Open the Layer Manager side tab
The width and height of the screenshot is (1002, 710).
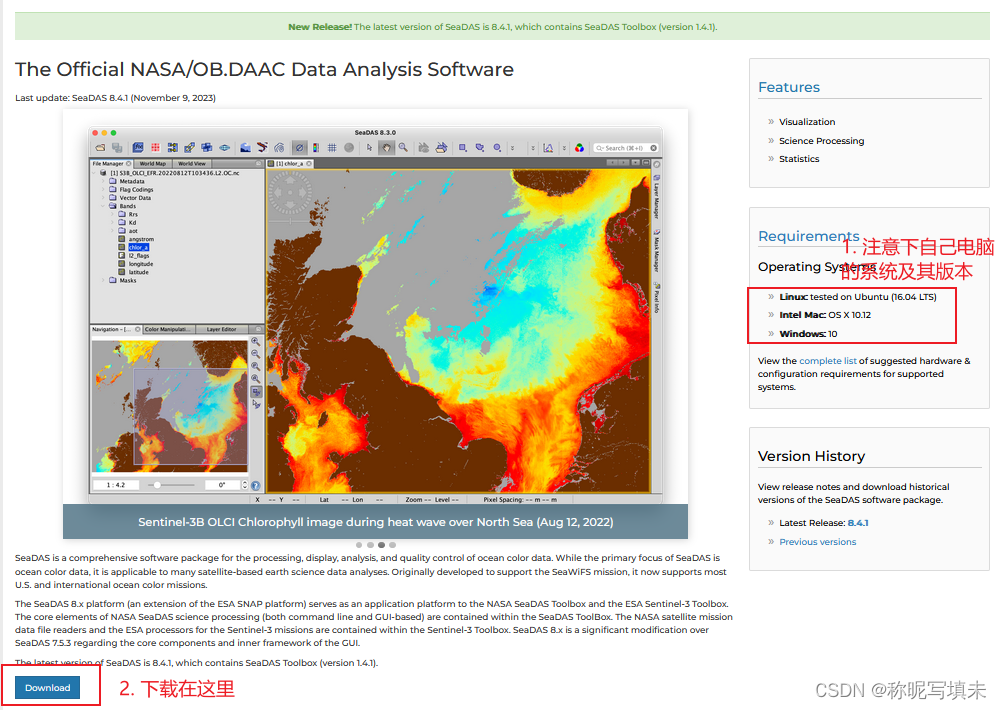coord(656,197)
